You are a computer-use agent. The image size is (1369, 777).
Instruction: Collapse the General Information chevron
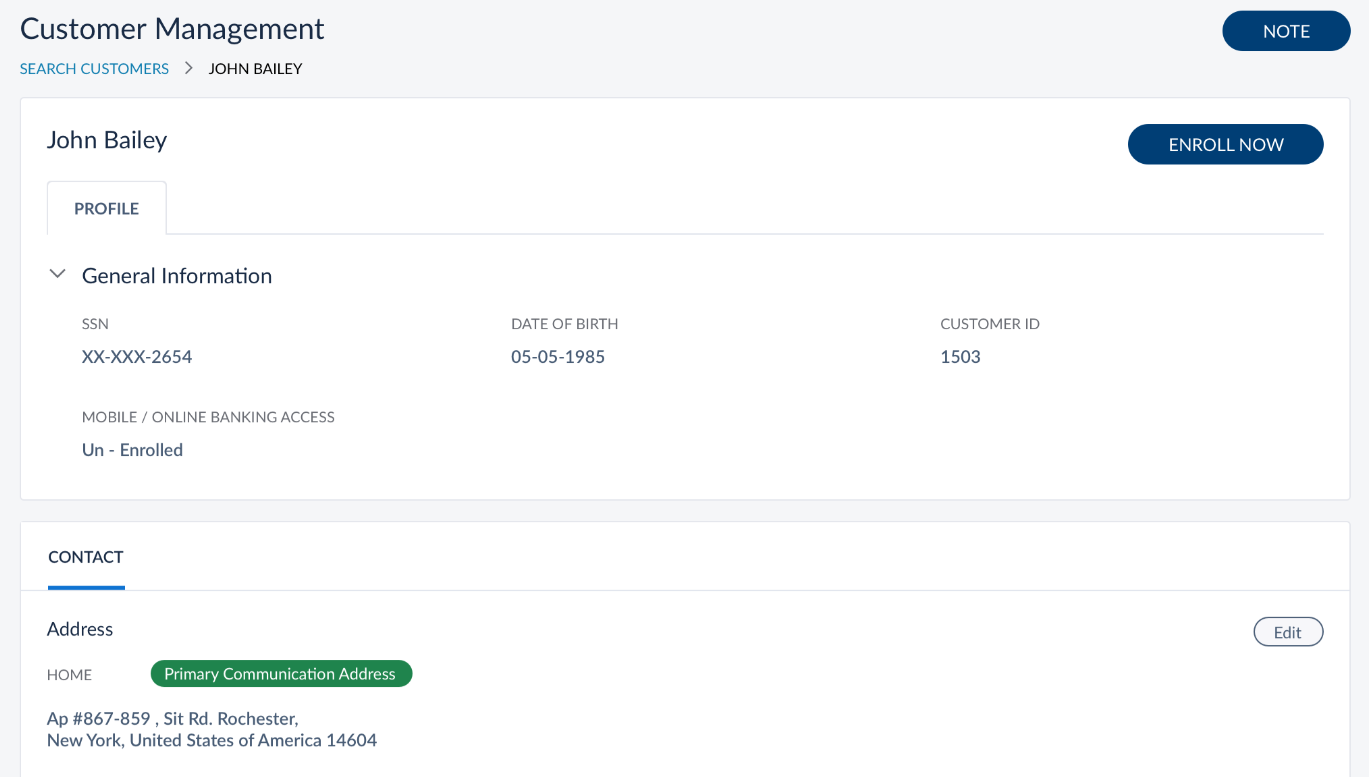pos(58,274)
